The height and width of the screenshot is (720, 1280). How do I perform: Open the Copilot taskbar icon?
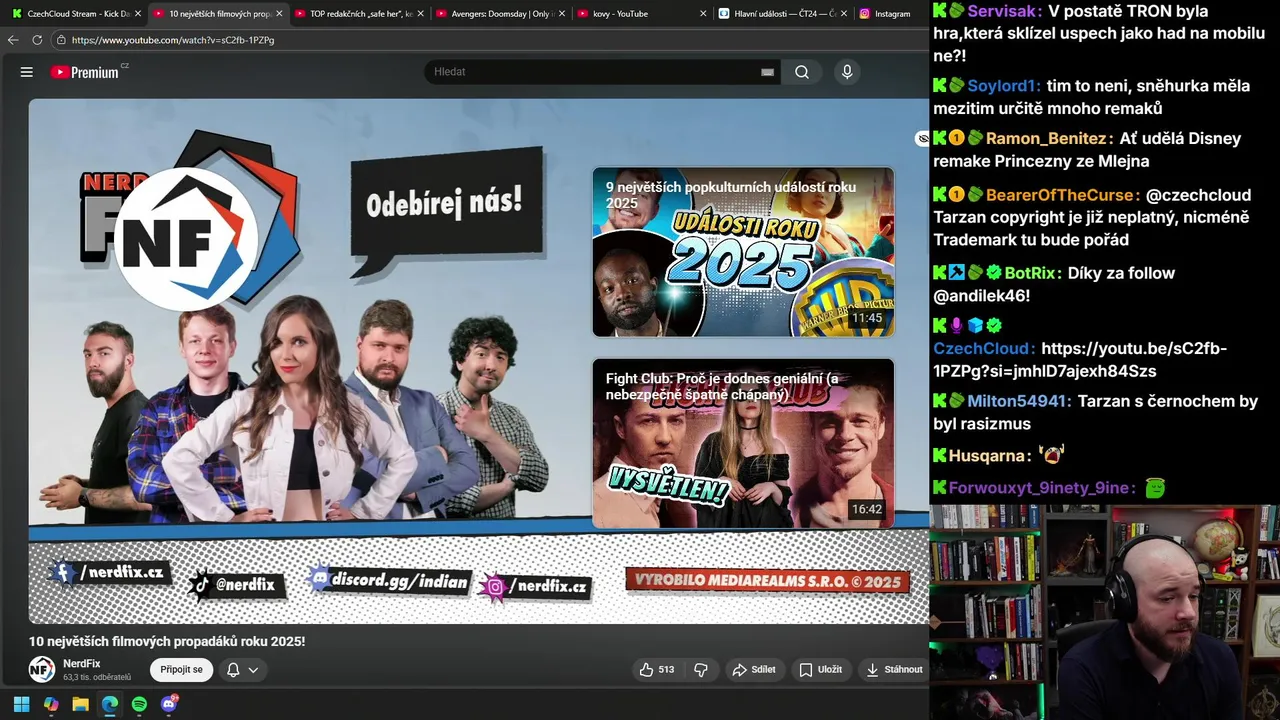click(x=51, y=704)
